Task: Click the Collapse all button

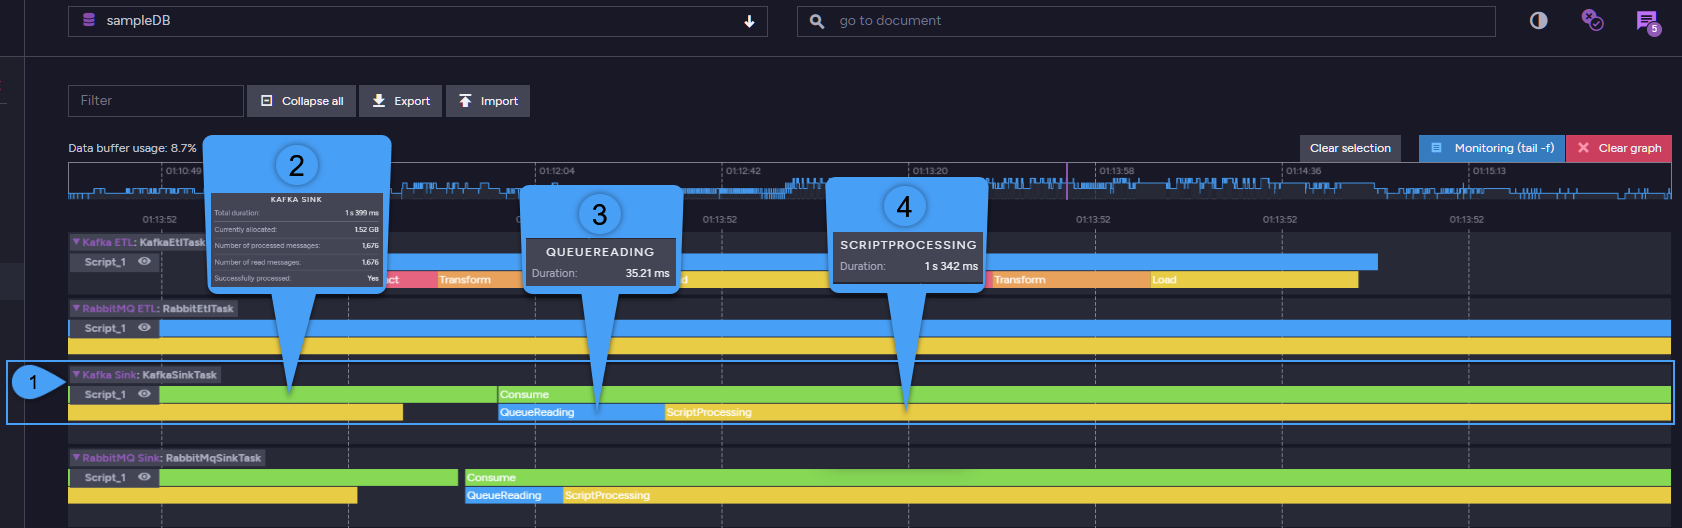Action: tap(301, 101)
